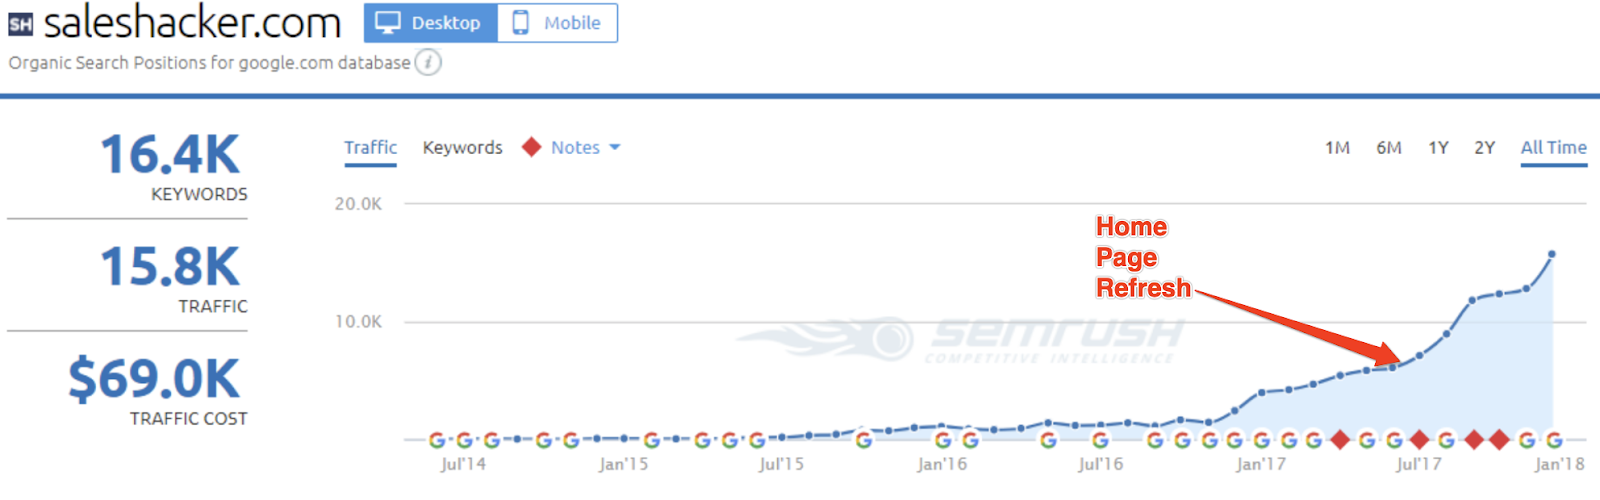1600x500 pixels.
Task: Click the desktop monitor icon
Action: (388, 23)
